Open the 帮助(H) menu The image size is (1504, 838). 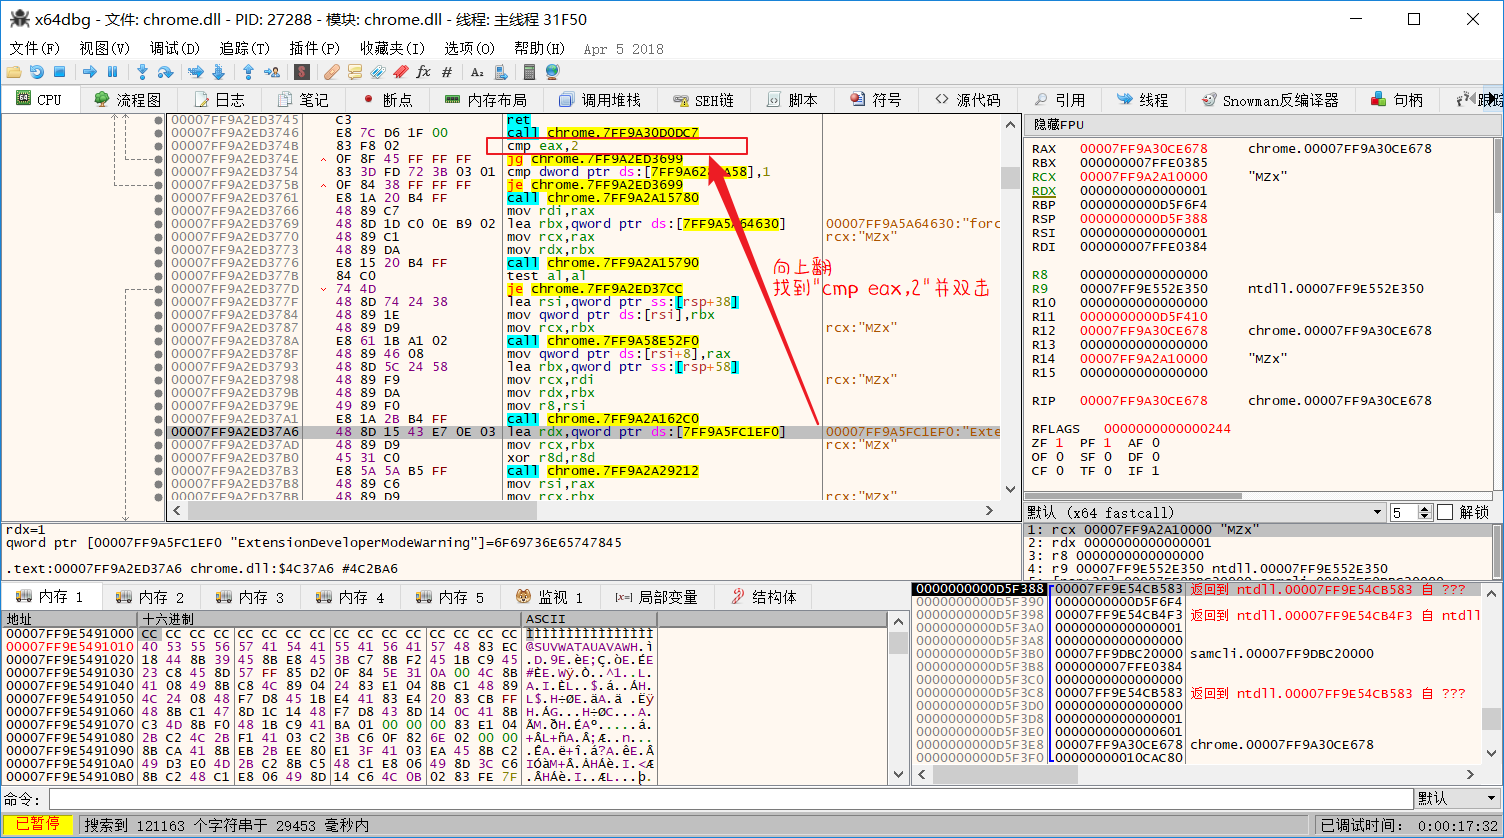539,48
